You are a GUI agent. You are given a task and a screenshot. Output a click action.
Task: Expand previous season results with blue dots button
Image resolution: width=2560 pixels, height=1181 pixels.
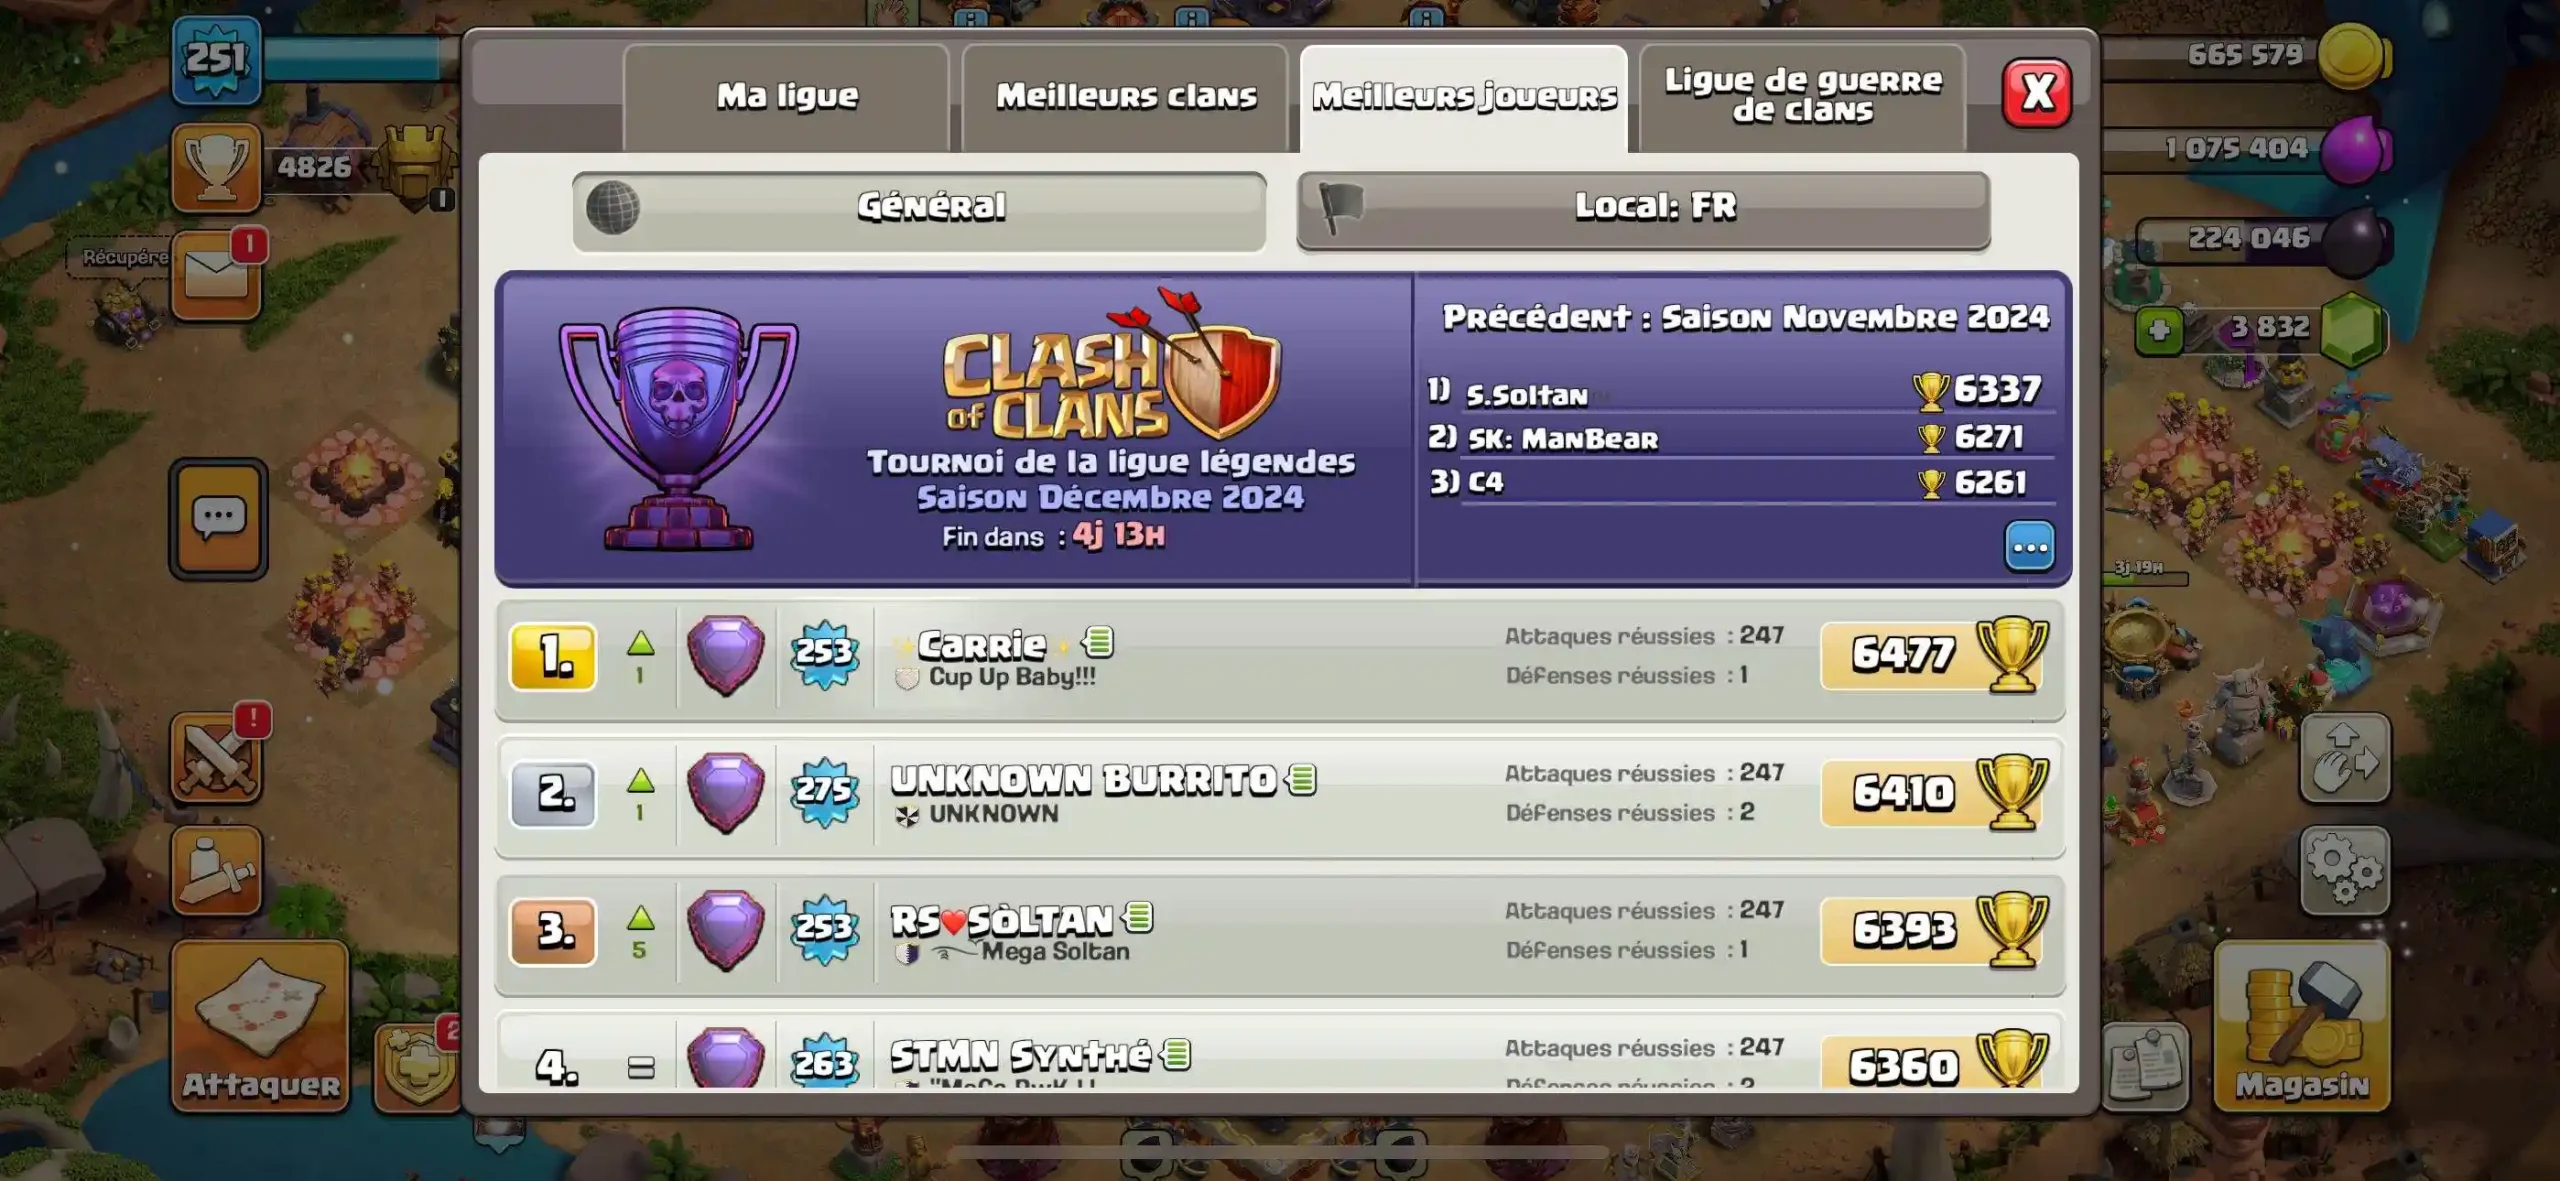[2029, 546]
